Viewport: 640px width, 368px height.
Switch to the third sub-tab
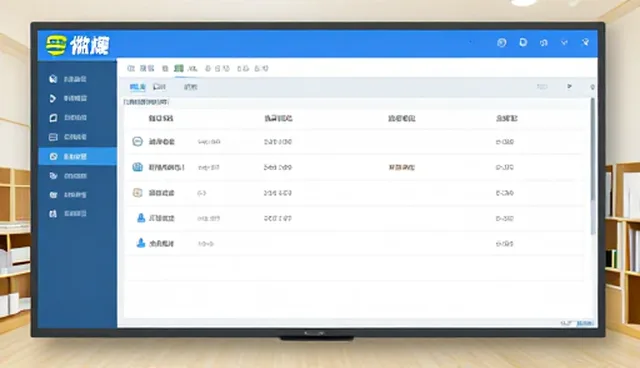tap(190, 87)
